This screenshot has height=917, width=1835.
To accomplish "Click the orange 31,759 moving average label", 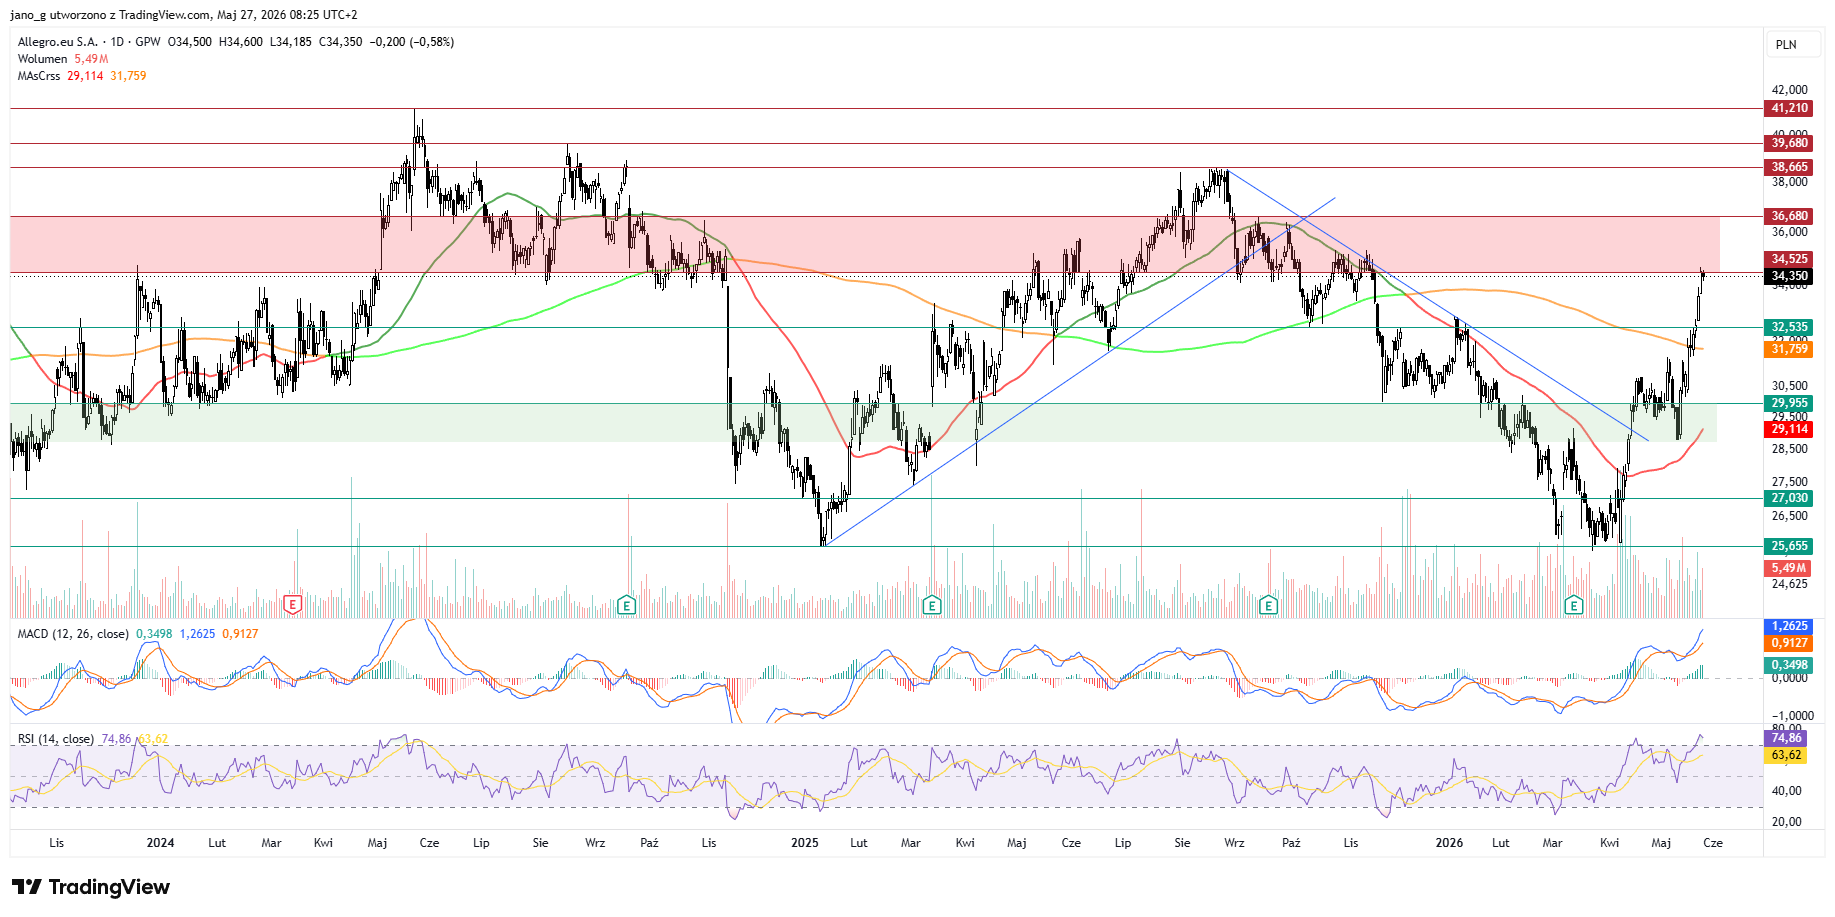I will [x=1789, y=349].
